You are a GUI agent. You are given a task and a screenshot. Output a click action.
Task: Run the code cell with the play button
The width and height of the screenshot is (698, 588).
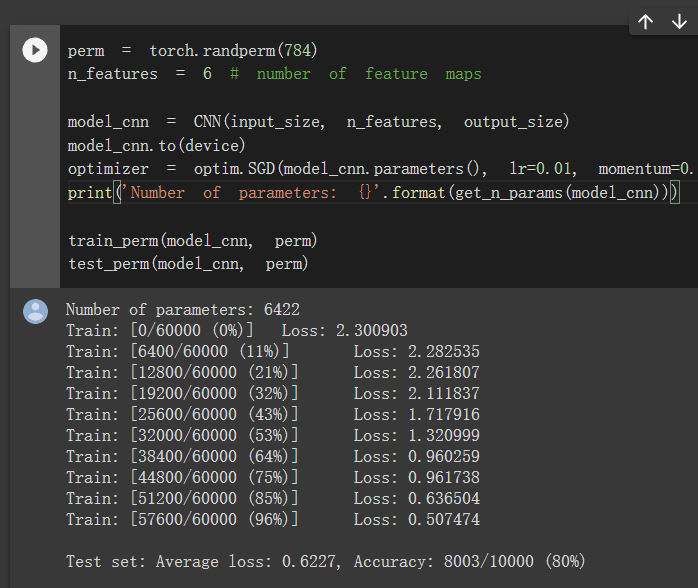35,50
